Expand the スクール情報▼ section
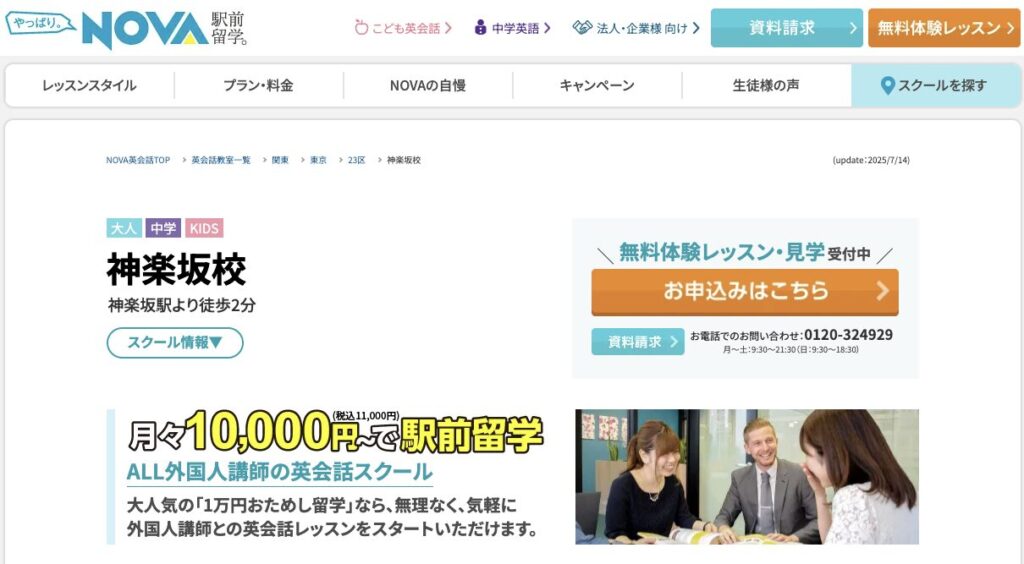This screenshot has width=1024, height=564. click(175, 343)
